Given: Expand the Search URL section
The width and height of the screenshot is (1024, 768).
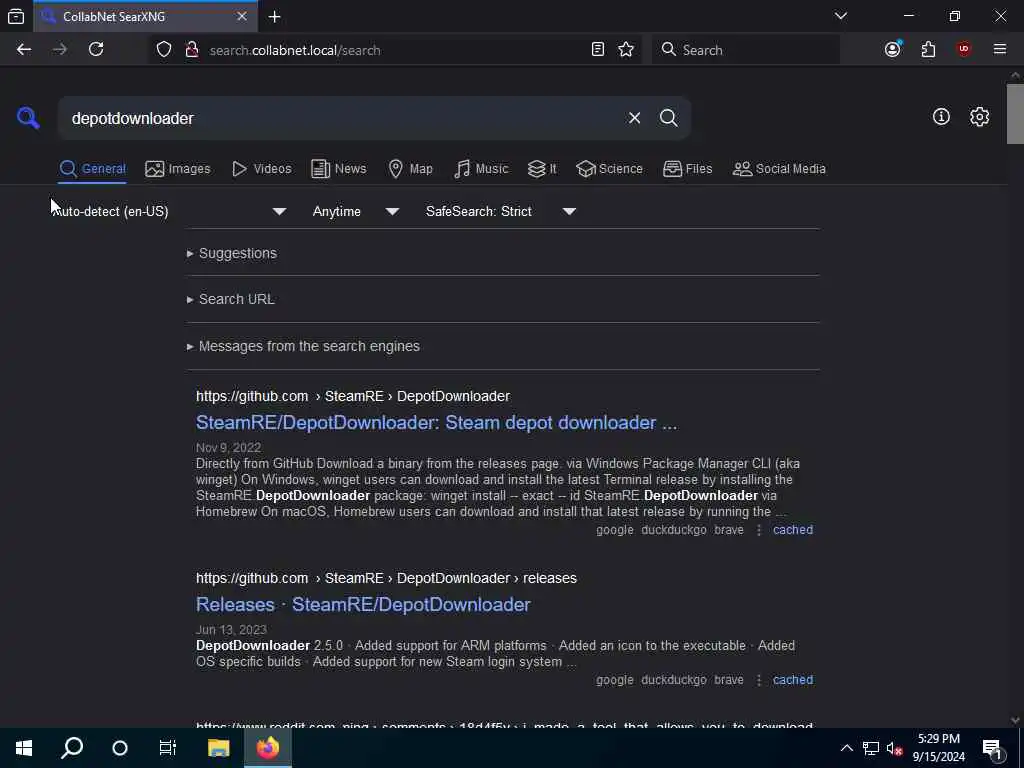Looking at the screenshot, I should click(231, 299).
